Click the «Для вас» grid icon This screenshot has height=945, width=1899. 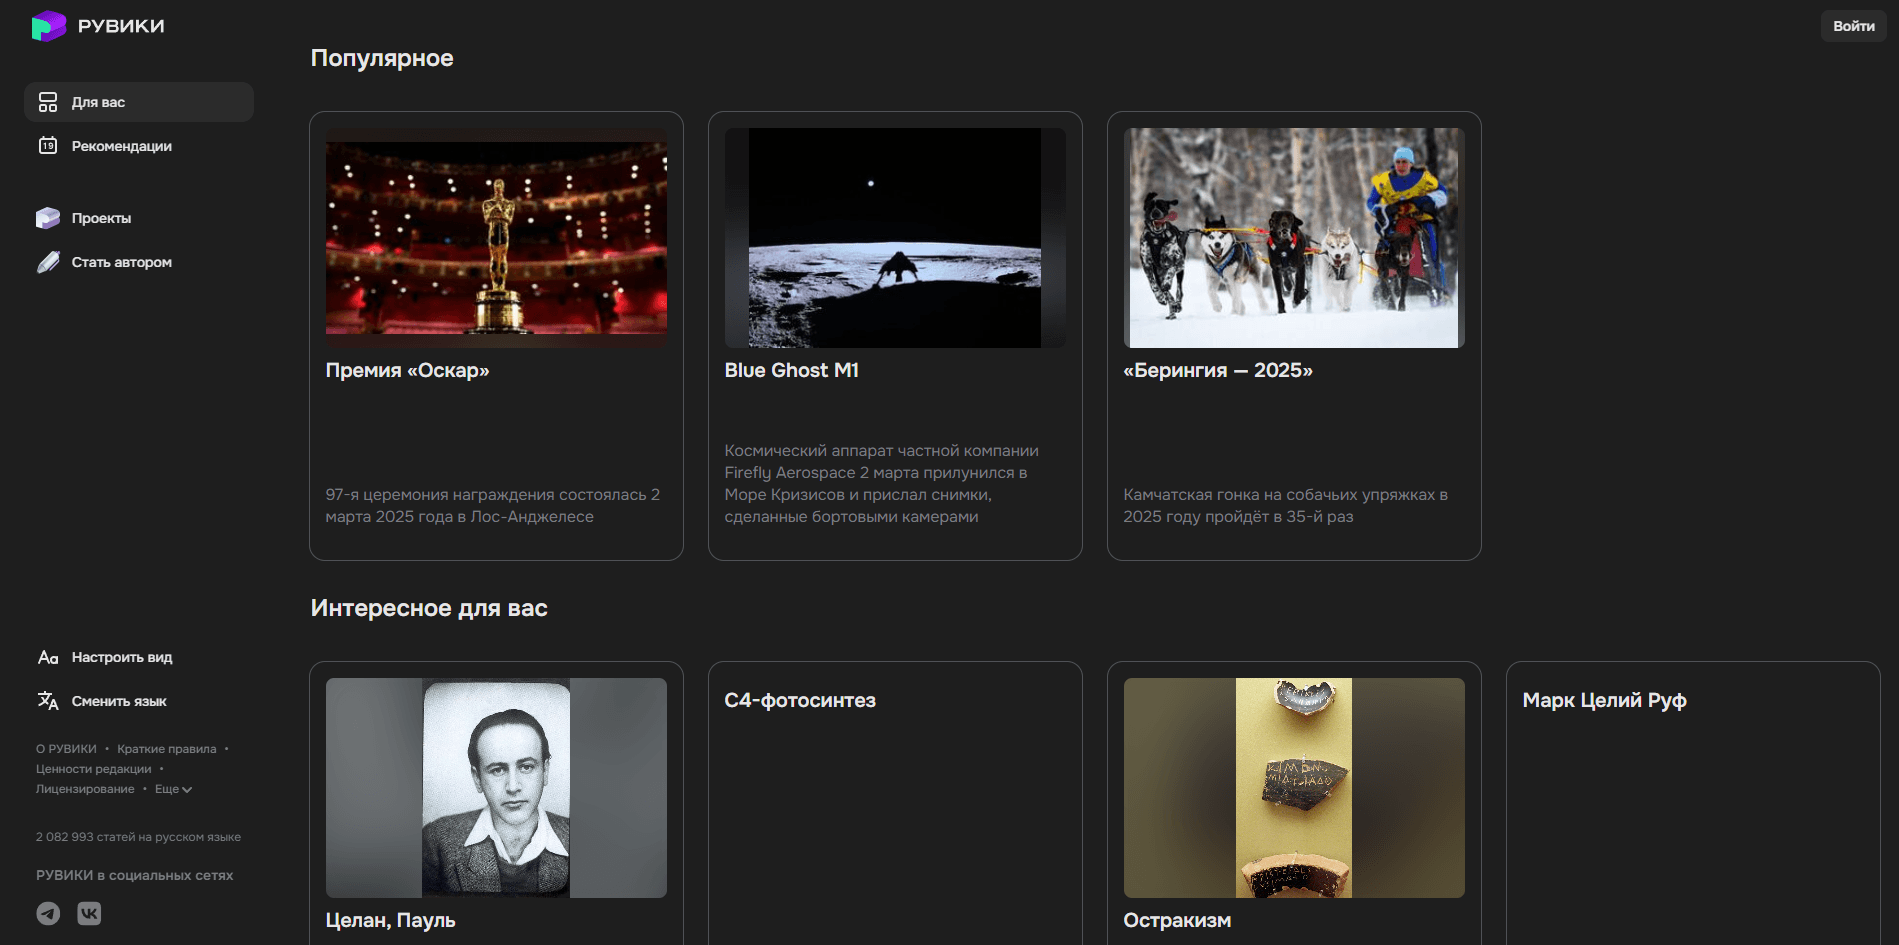[x=48, y=102]
